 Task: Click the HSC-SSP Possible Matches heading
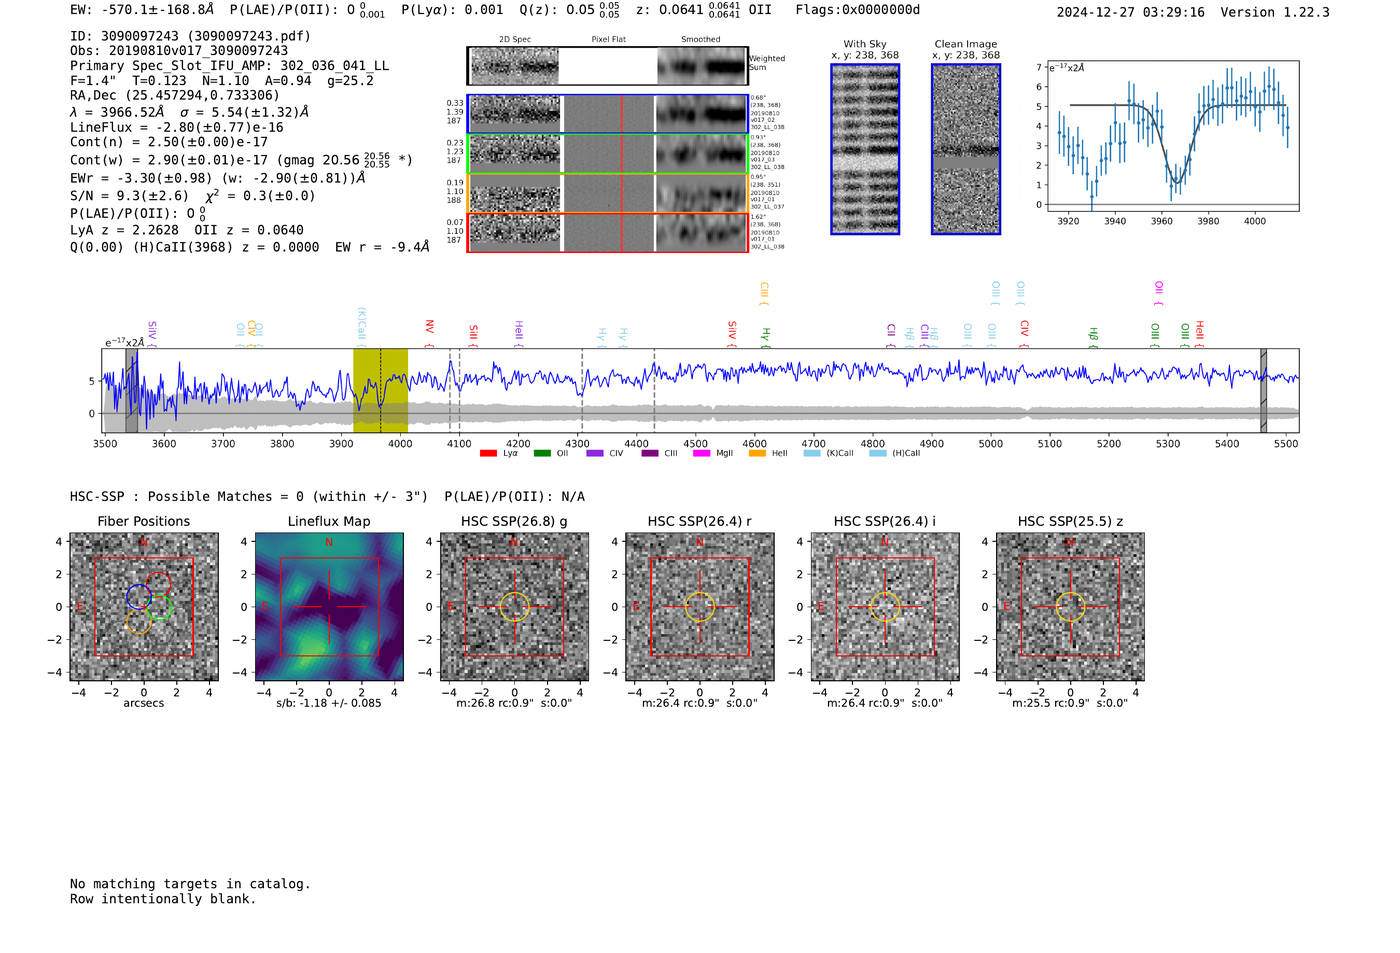(327, 497)
